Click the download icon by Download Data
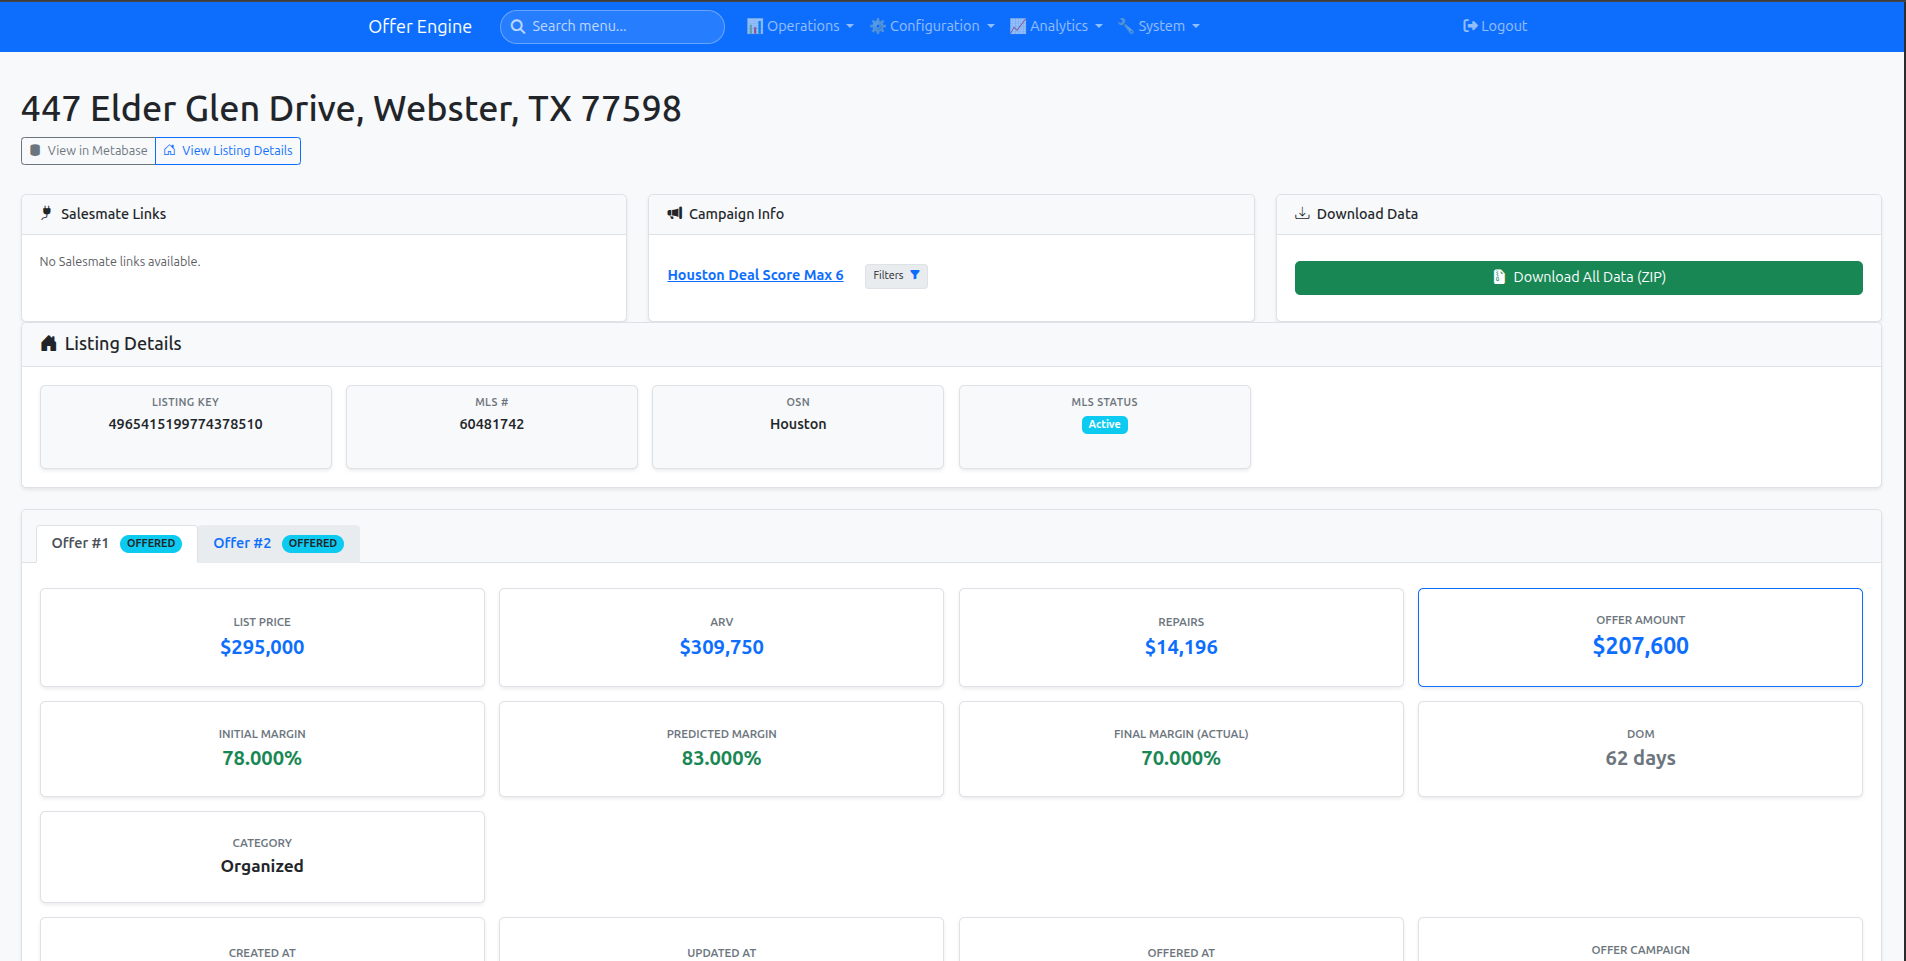The image size is (1906, 961). coord(1302,214)
